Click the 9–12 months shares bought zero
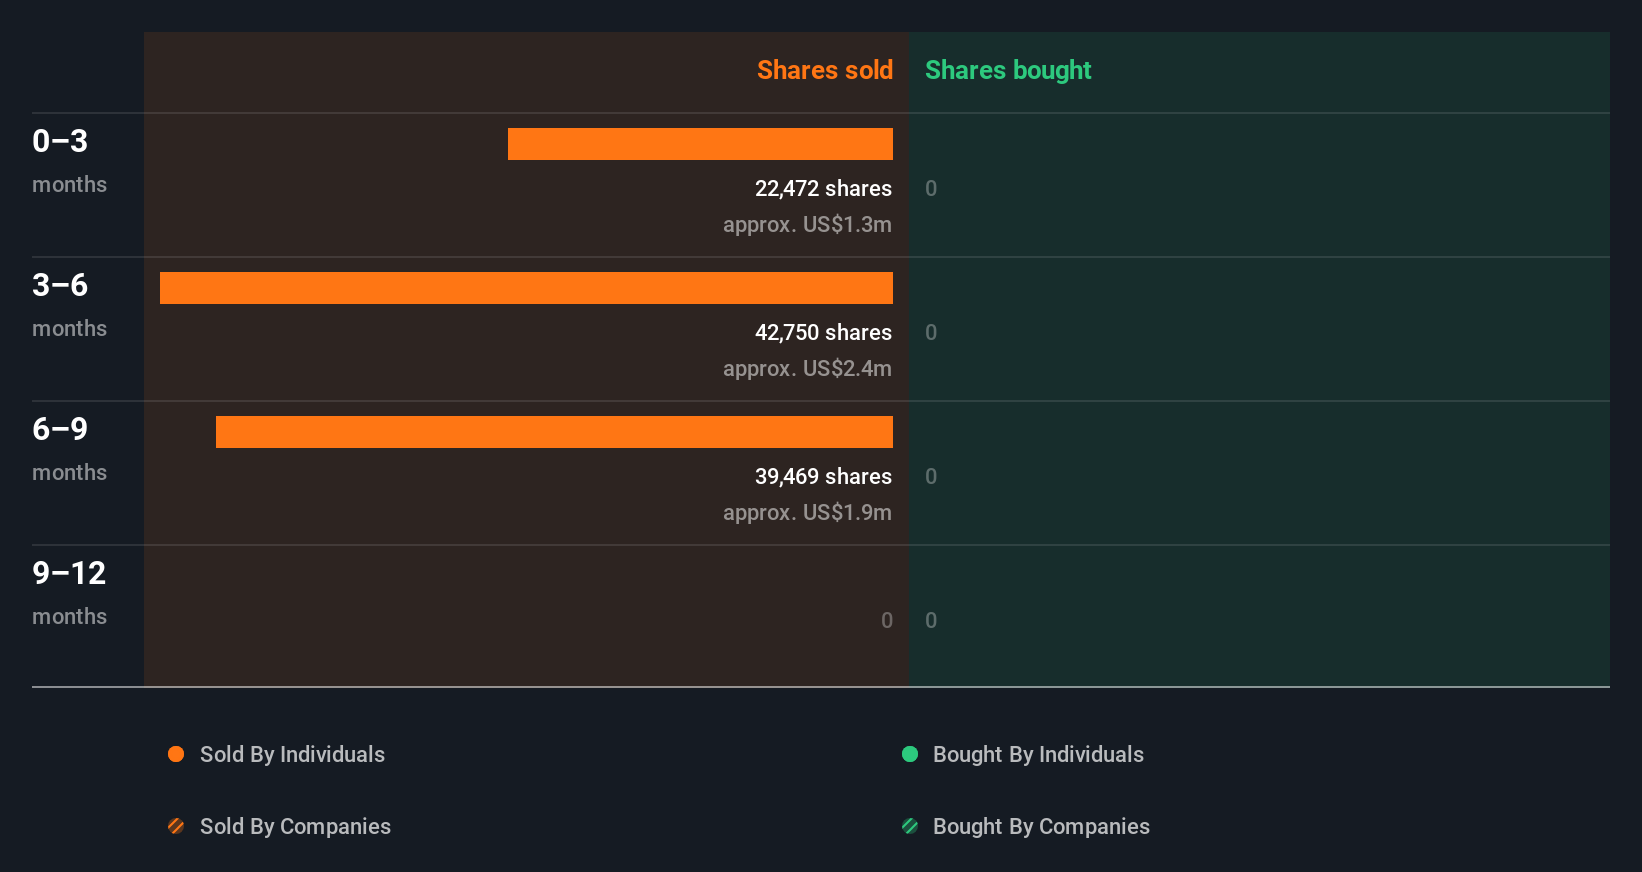This screenshot has height=872, width=1642. [931, 620]
